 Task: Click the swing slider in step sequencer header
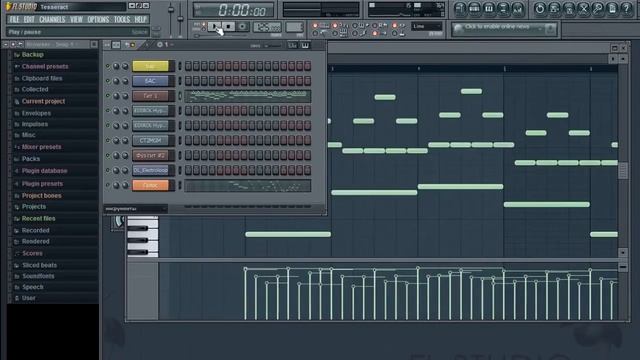tap(273, 46)
